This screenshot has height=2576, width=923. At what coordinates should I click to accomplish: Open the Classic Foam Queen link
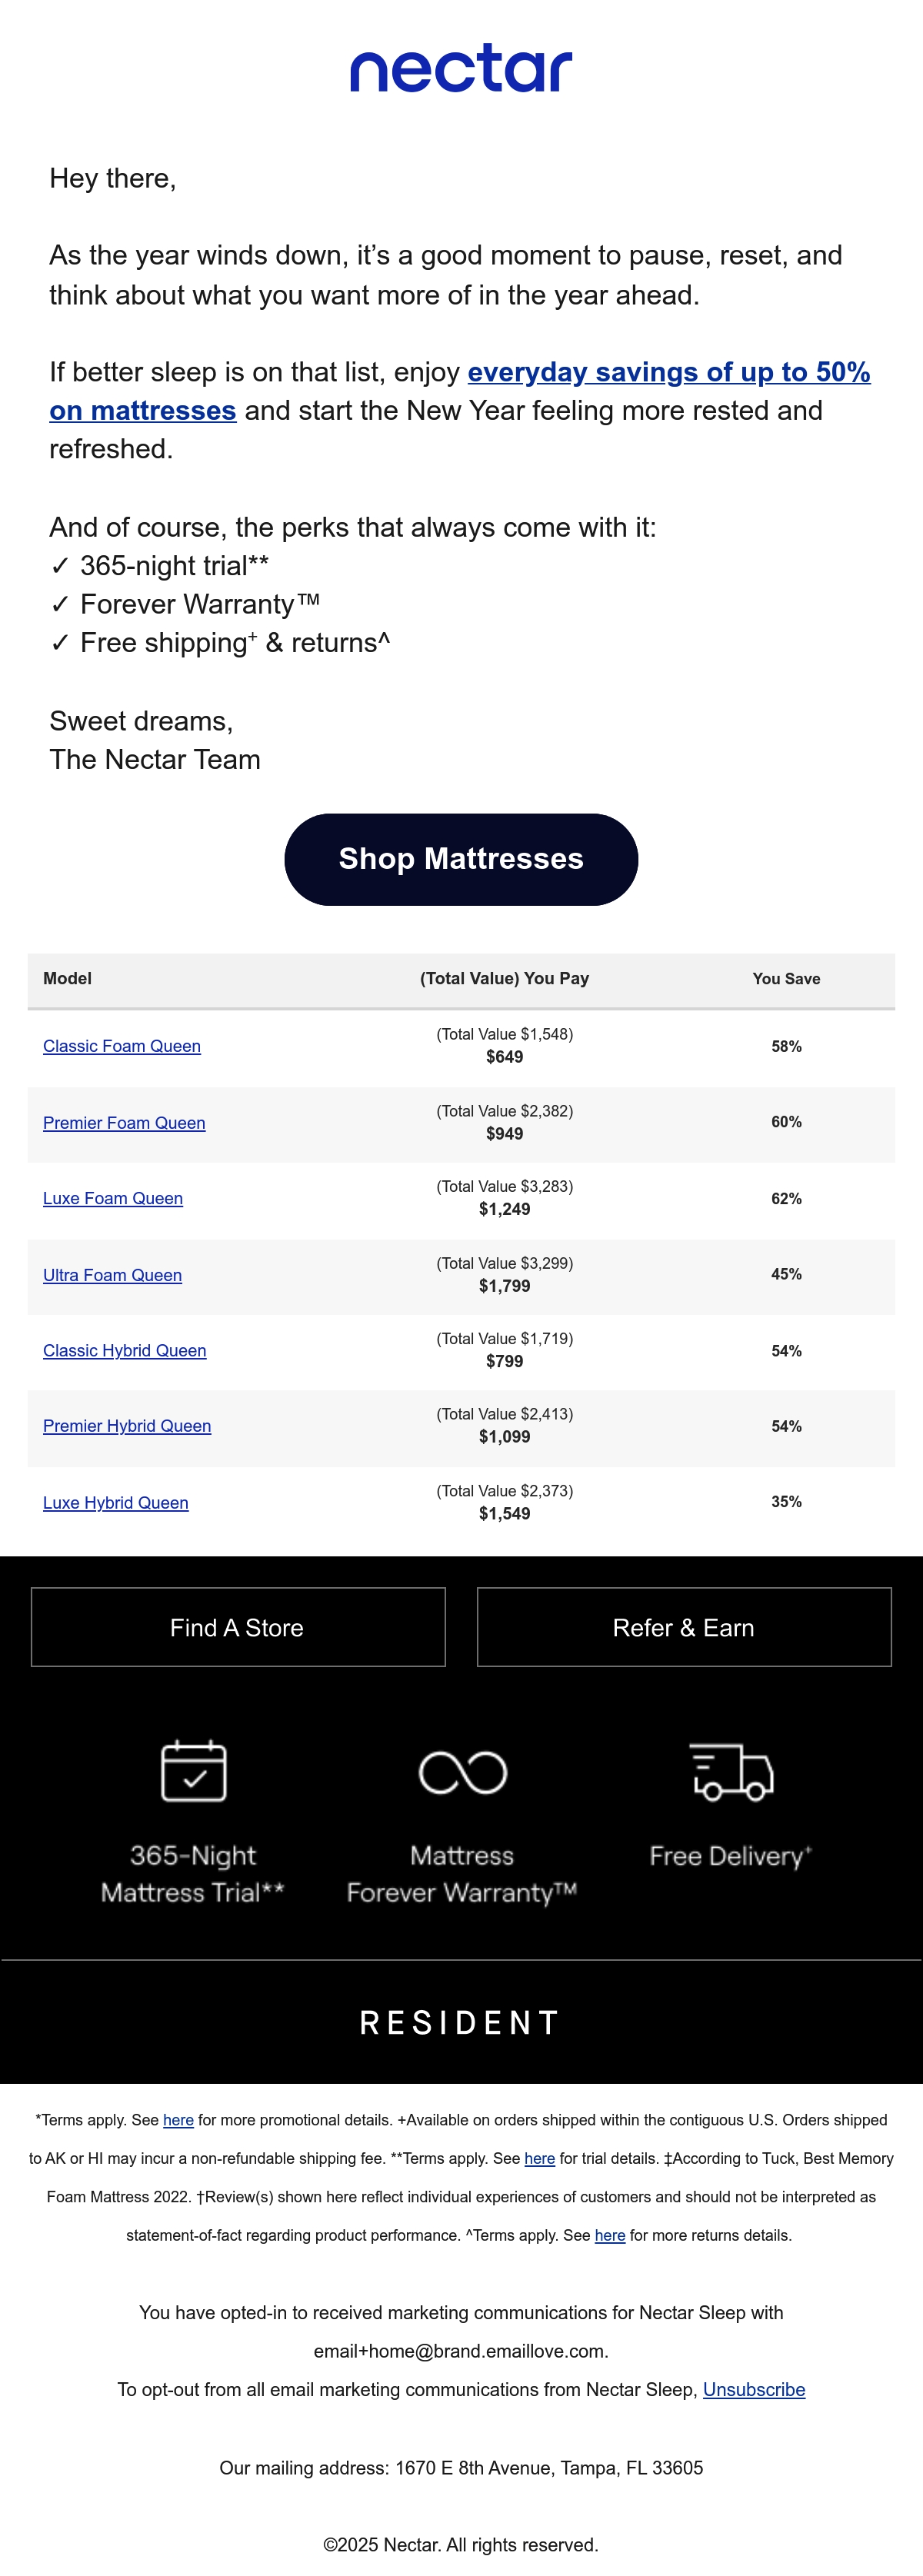coord(122,1046)
